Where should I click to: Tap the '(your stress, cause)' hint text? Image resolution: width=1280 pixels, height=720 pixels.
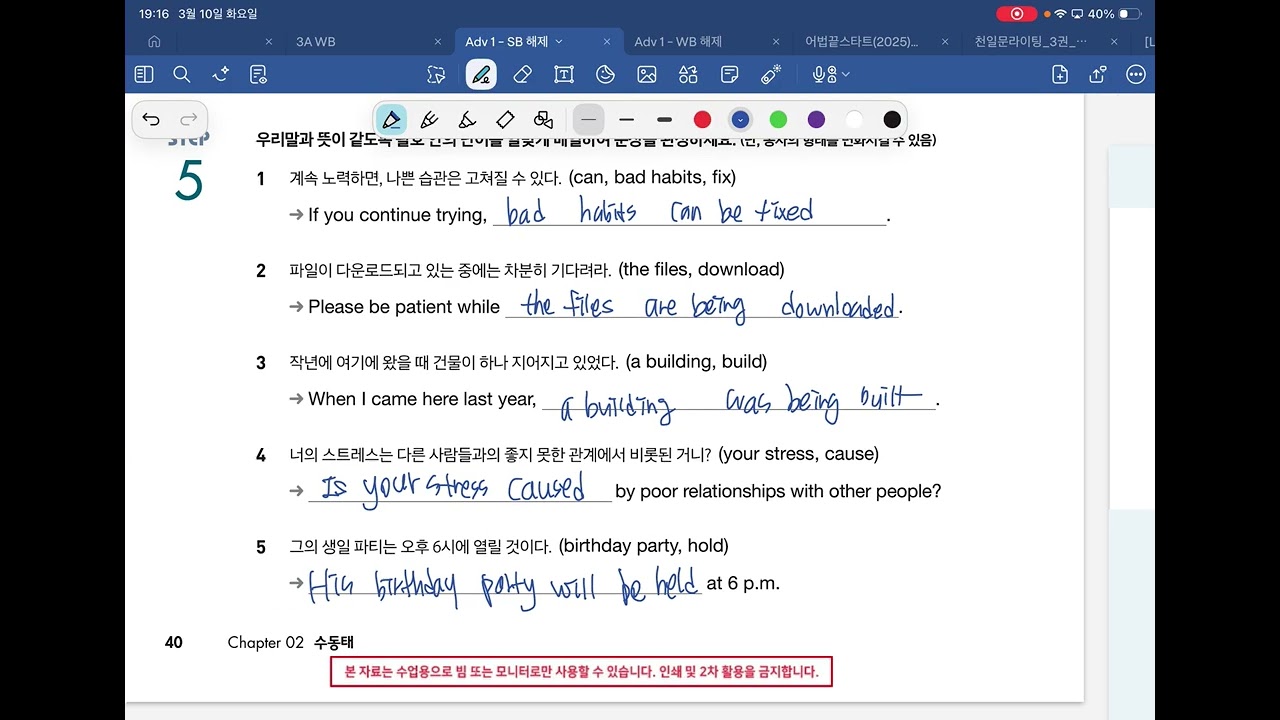tap(798, 454)
